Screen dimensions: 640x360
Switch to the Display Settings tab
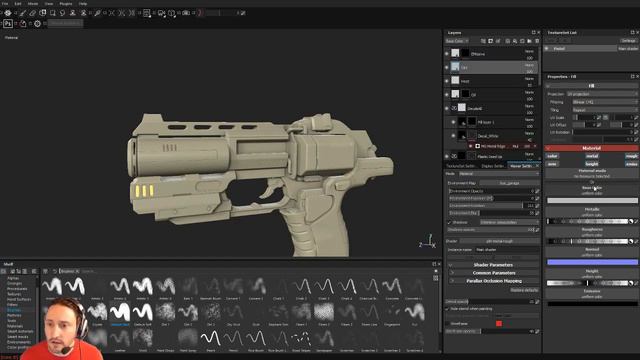pos(493,166)
